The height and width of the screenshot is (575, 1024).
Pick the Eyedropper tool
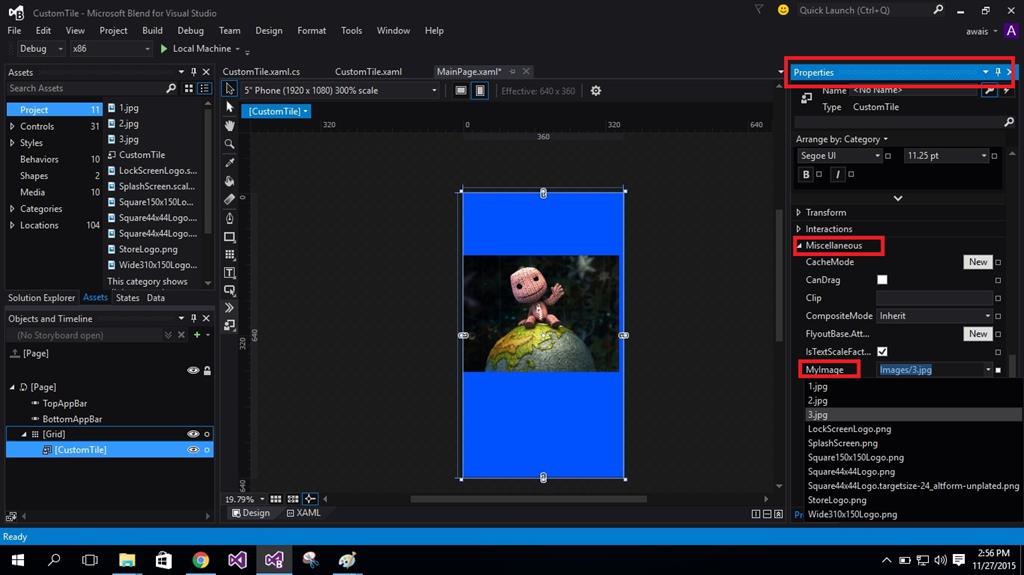point(229,162)
